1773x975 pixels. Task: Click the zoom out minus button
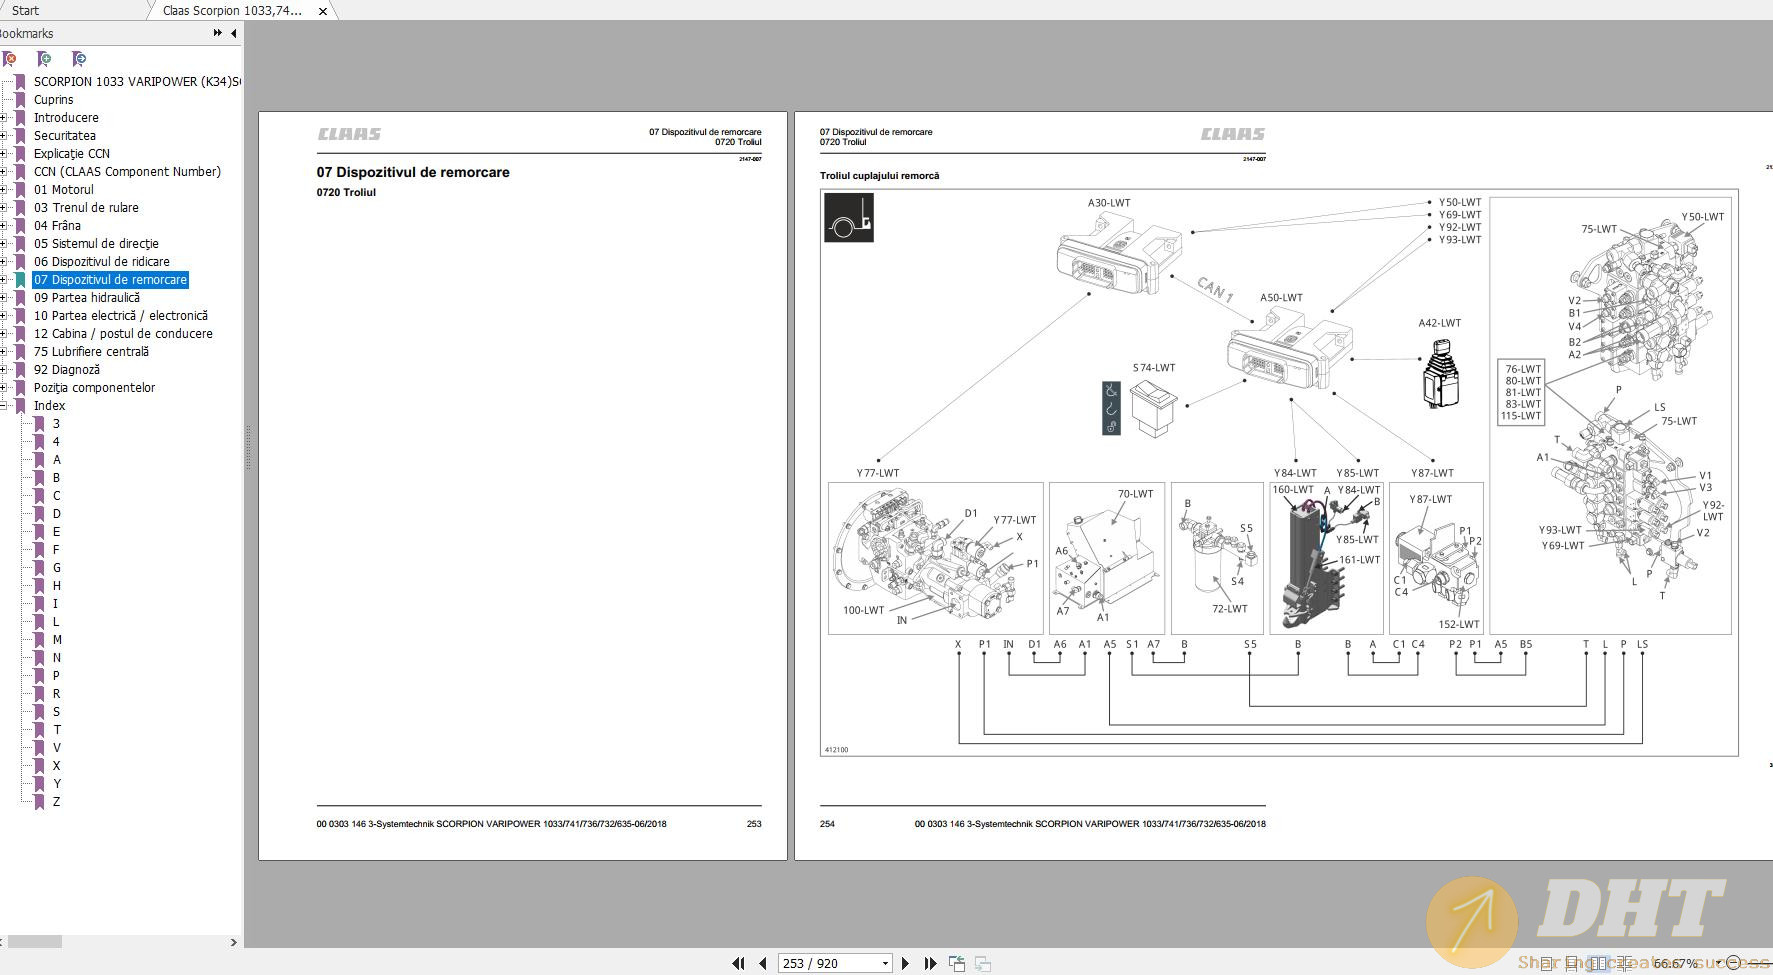[1733, 963]
